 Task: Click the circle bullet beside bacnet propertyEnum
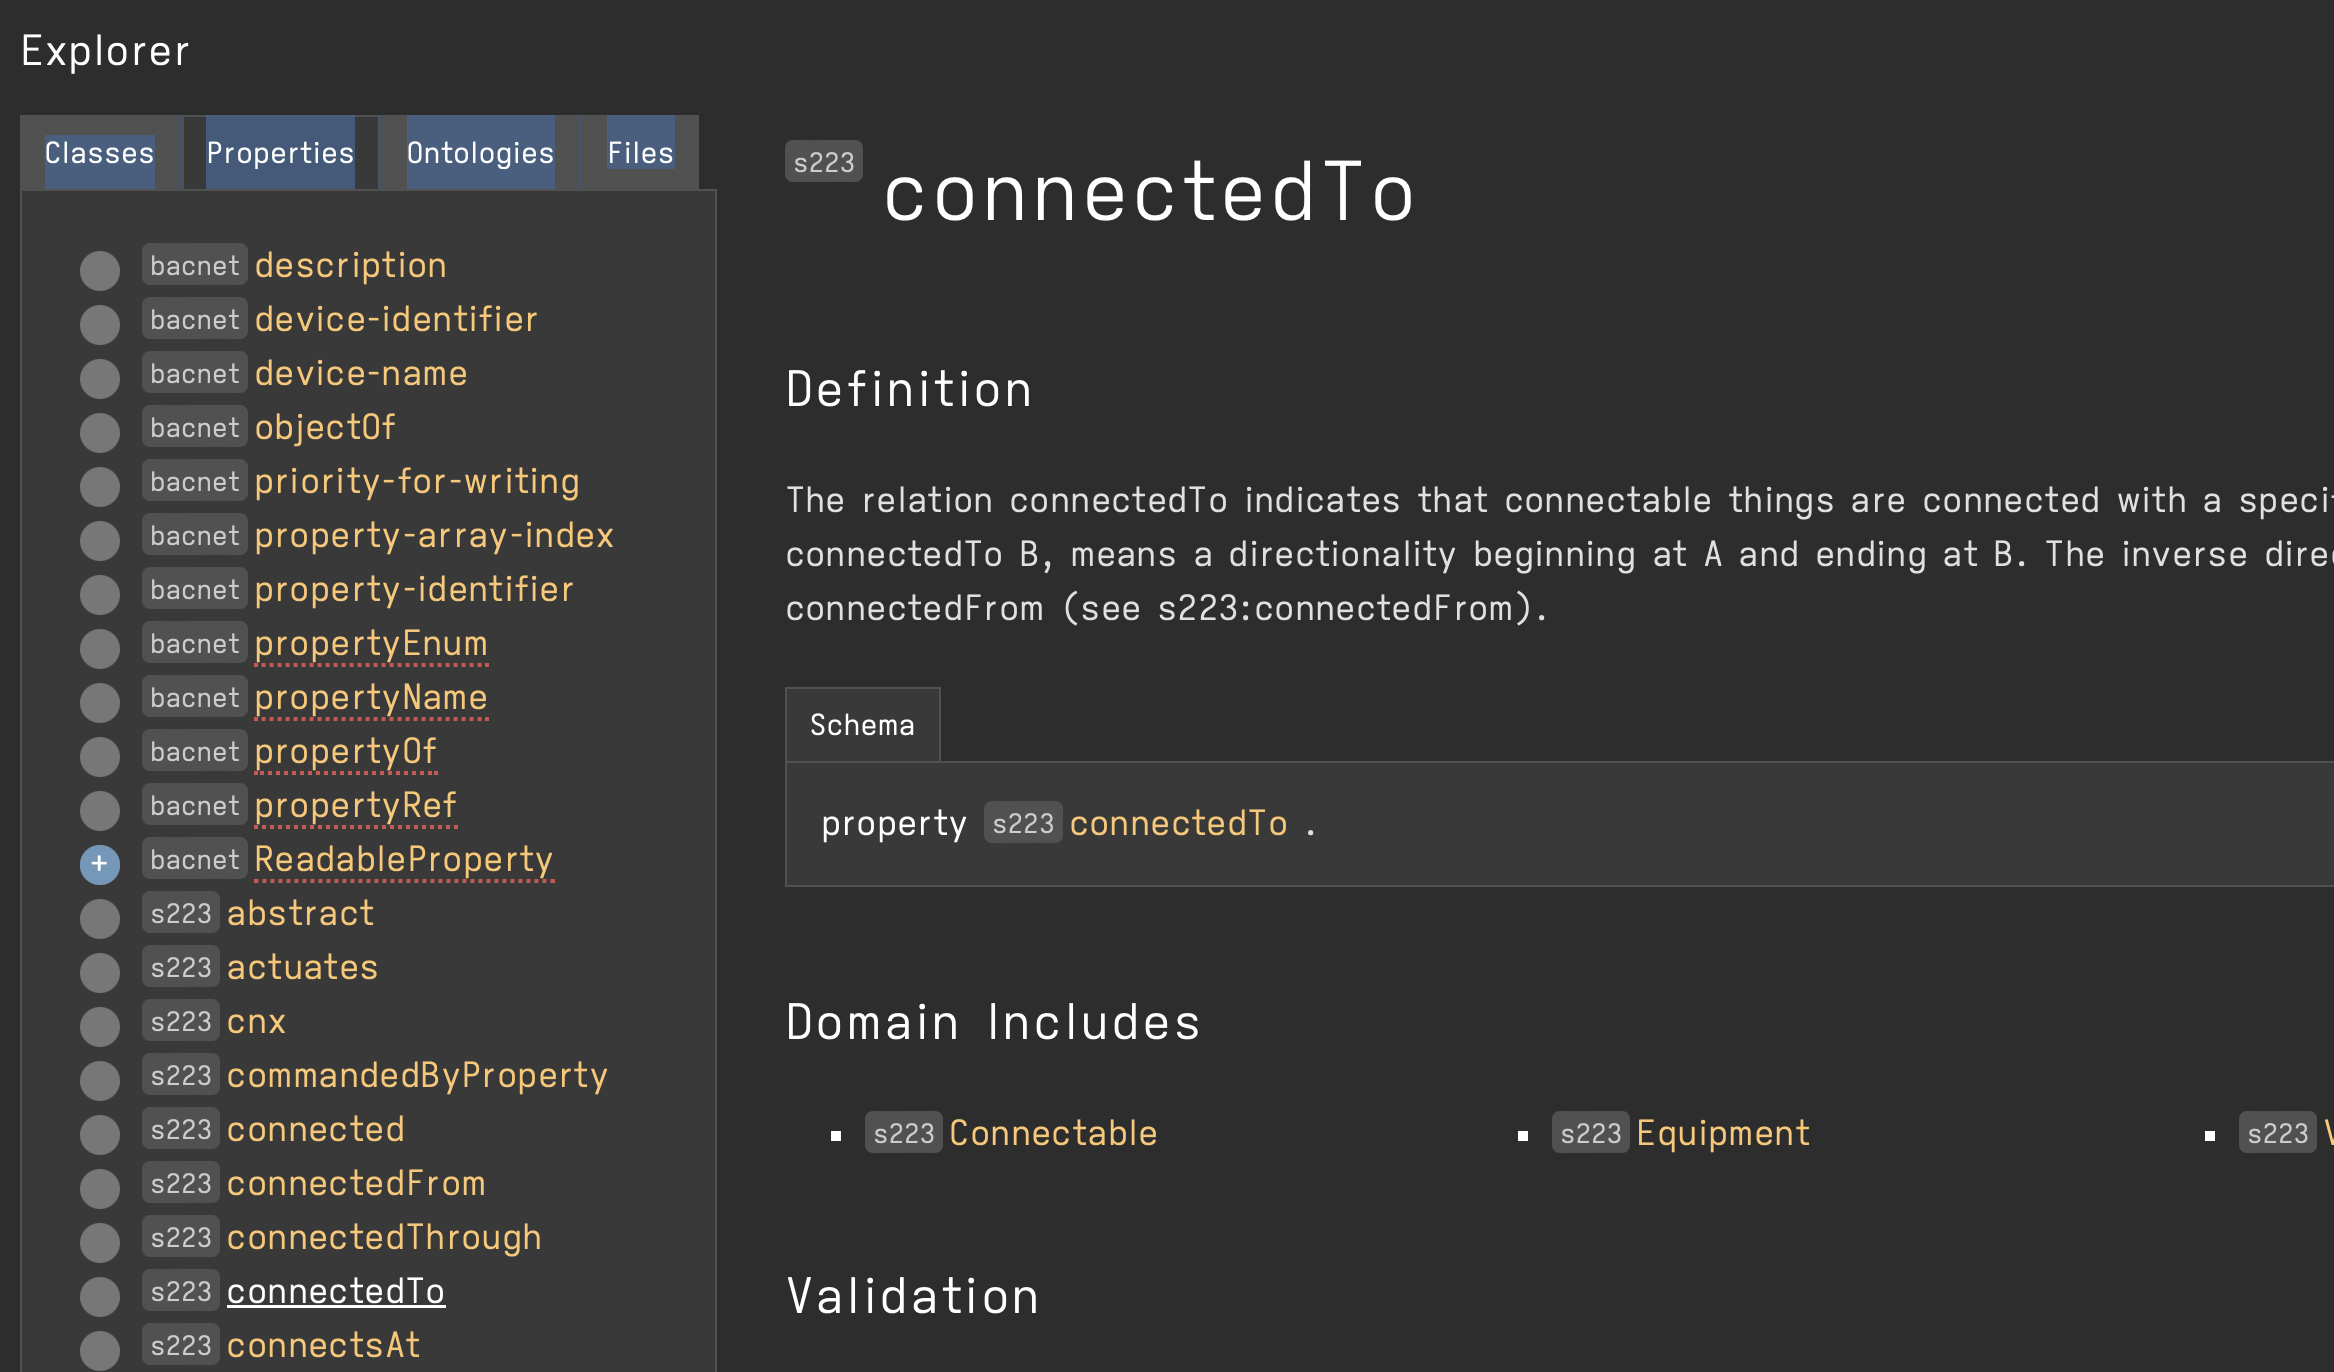[x=100, y=647]
